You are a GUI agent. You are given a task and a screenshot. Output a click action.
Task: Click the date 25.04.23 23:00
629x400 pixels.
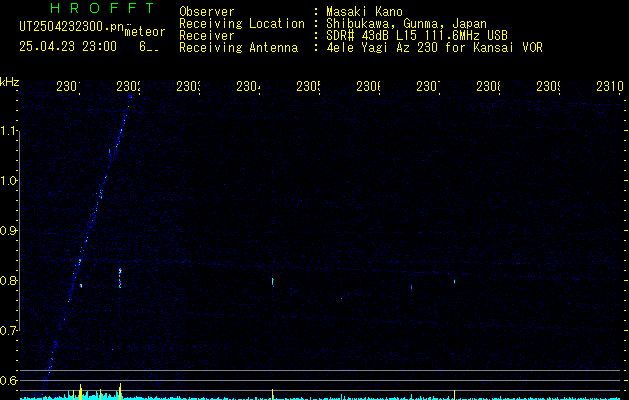coord(68,47)
